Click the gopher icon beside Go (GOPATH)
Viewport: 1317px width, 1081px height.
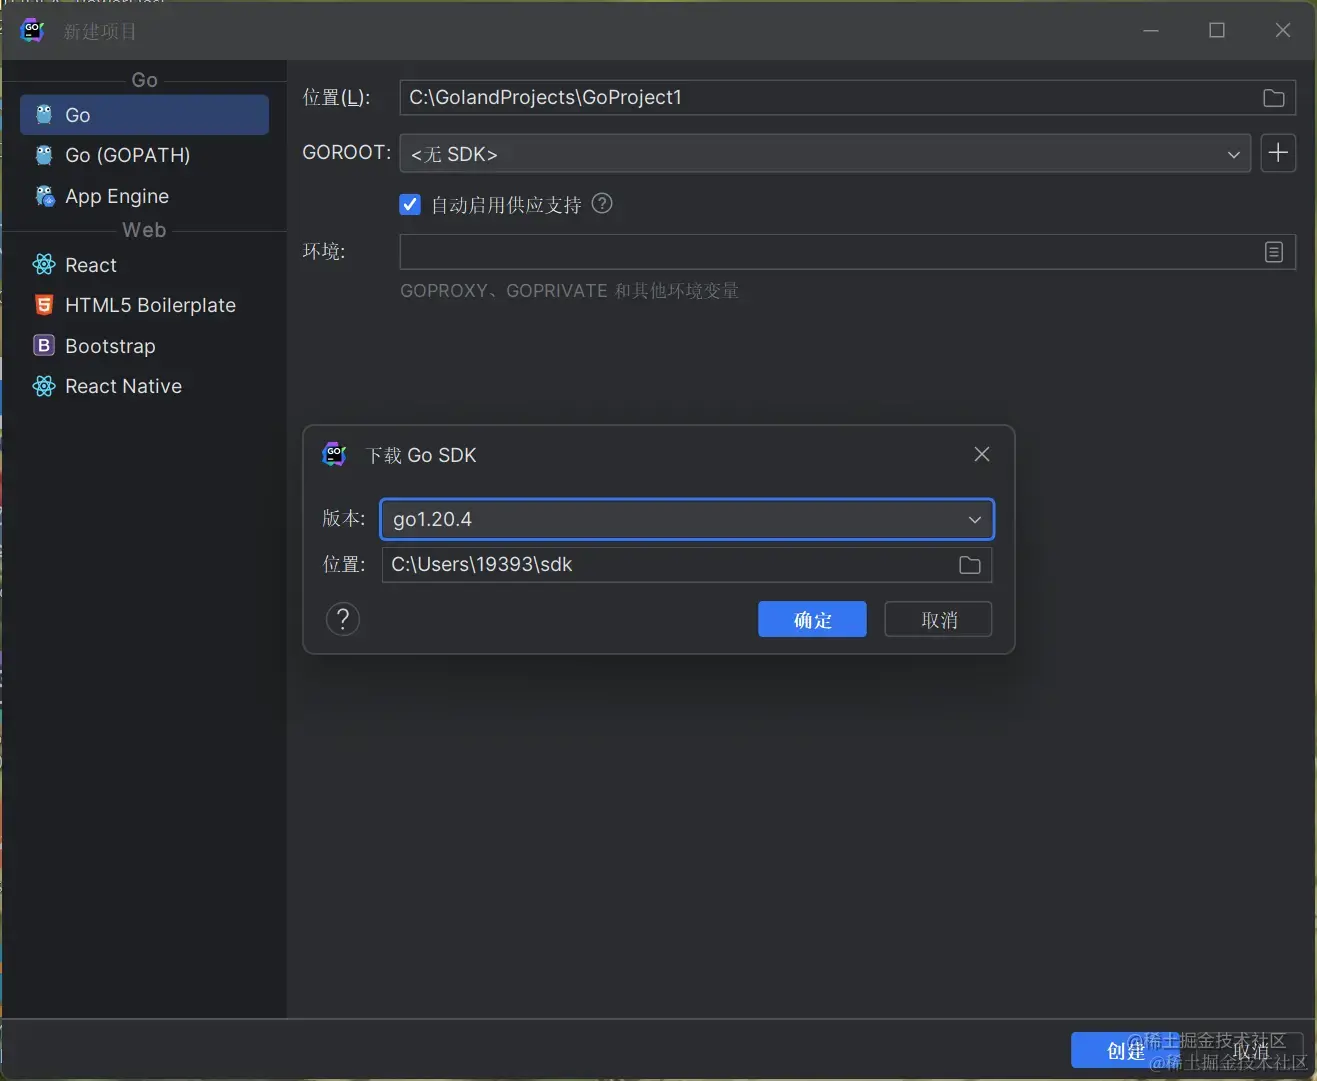click(x=44, y=155)
